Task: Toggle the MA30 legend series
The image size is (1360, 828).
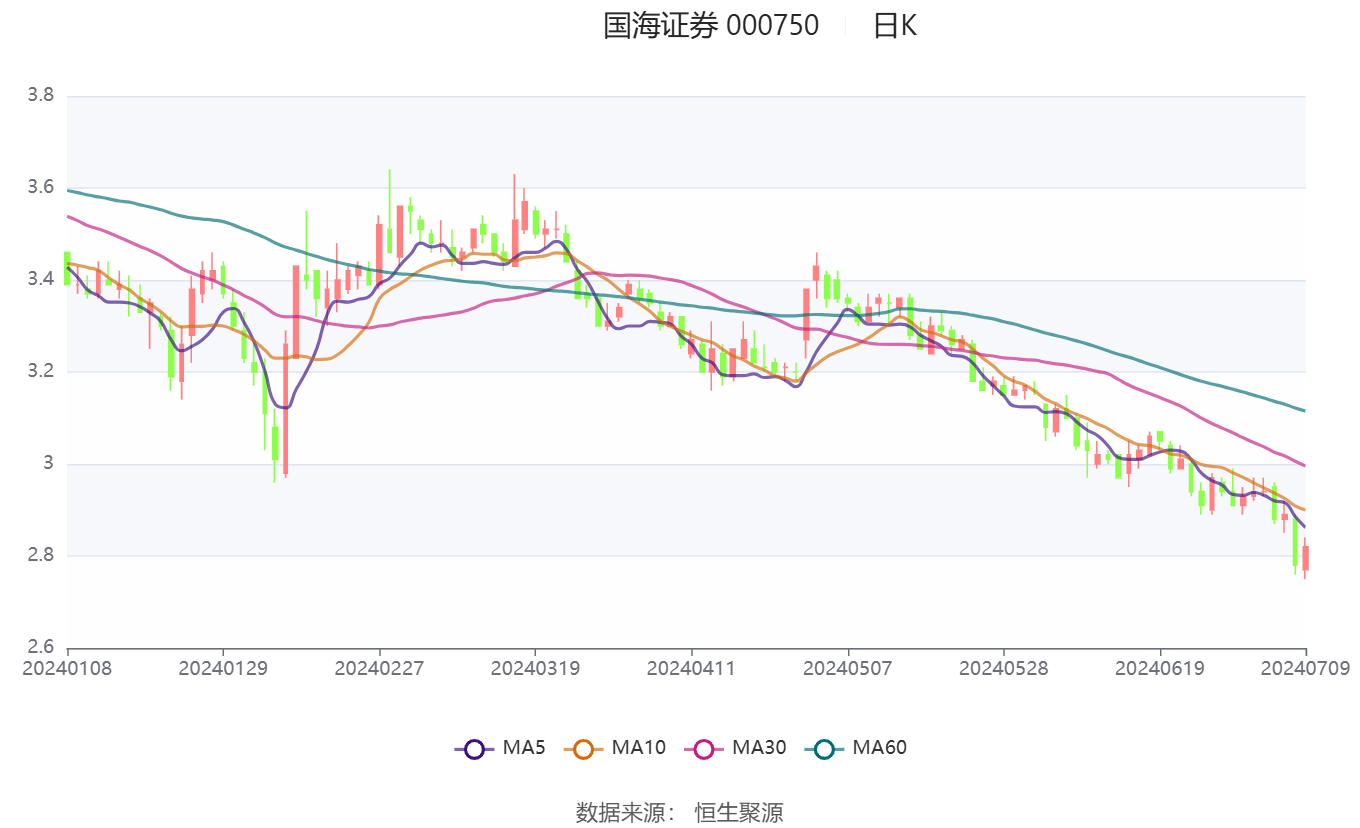Action: point(735,747)
